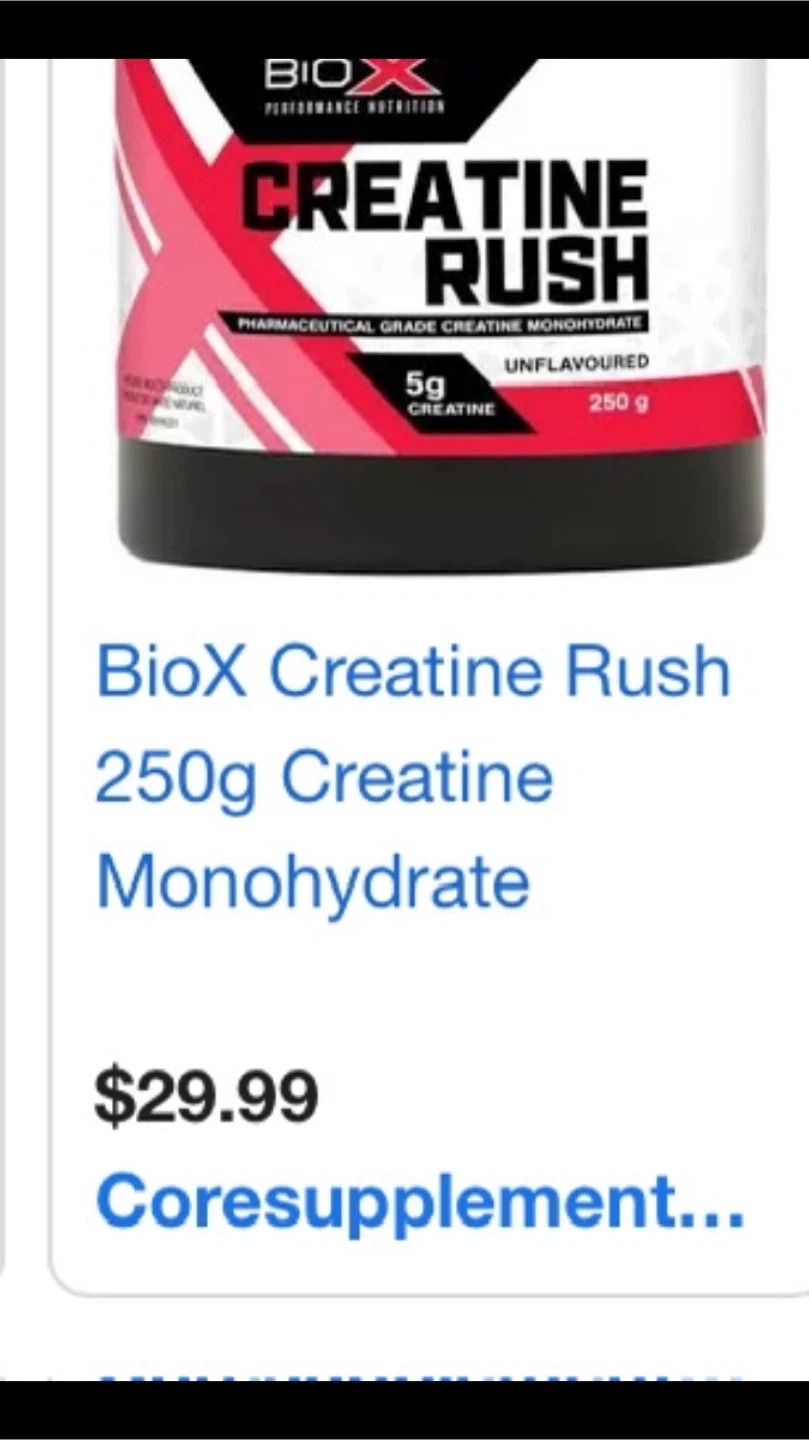Tap the previous product card edge at left

(x=3, y=668)
